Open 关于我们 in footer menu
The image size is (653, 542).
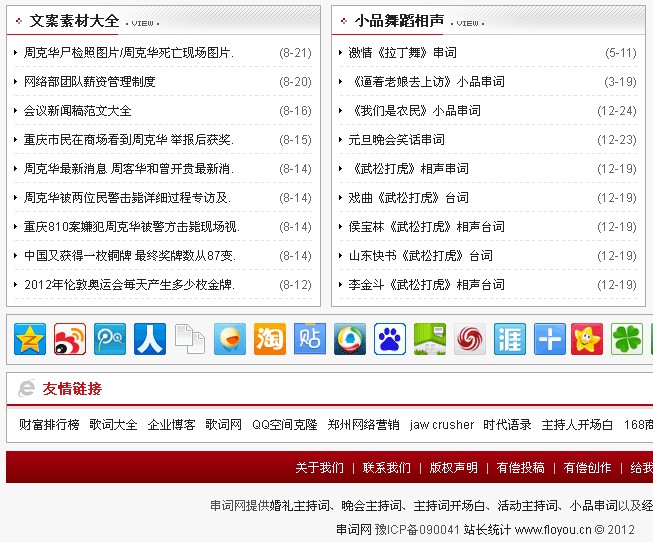click(x=320, y=467)
